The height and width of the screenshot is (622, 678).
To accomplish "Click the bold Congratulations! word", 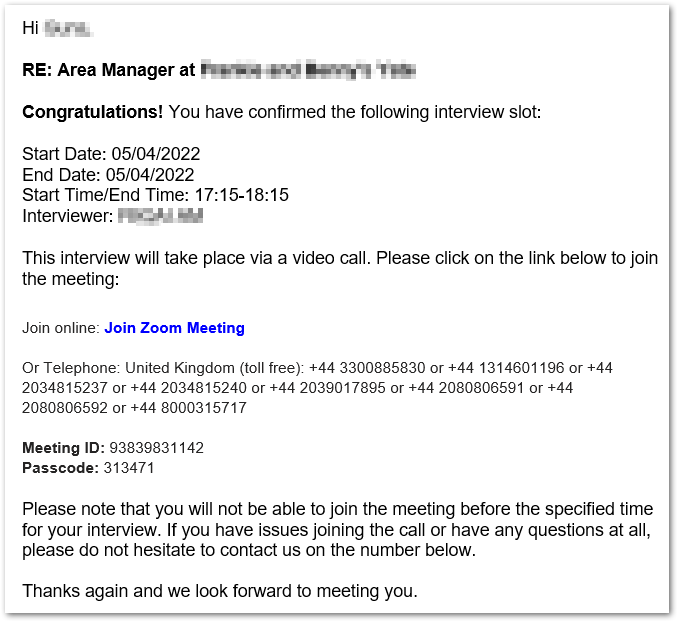I will click(x=92, y=112).
